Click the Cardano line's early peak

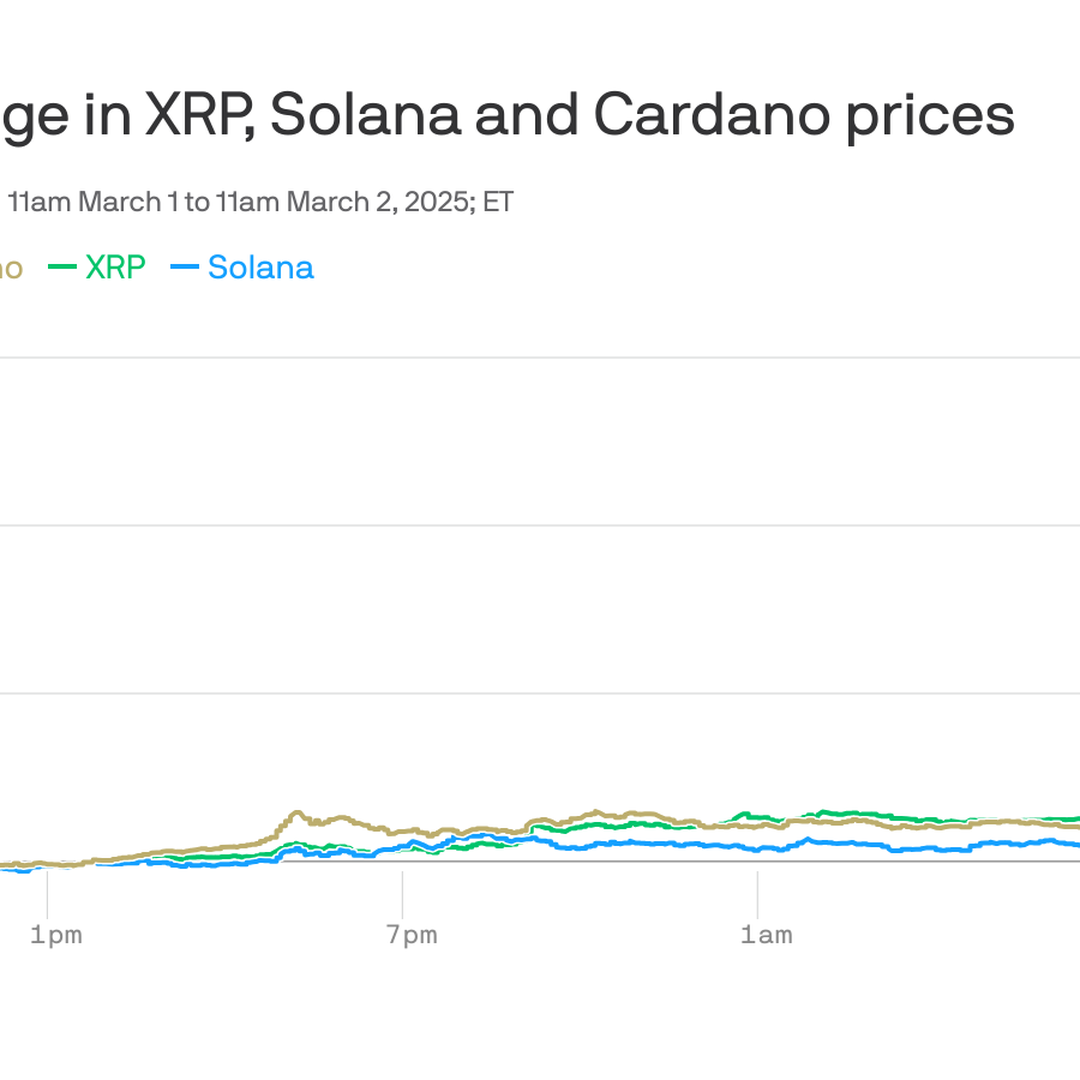(x=296, y=813)
